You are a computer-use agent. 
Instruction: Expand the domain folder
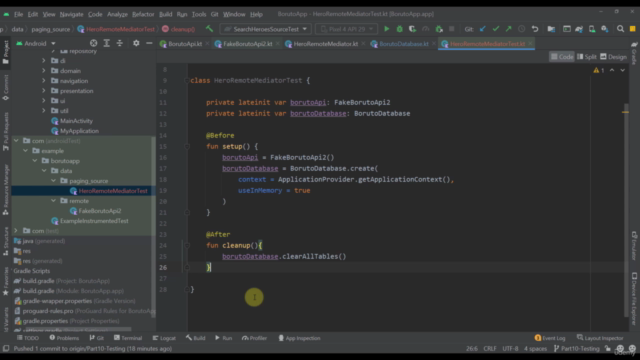tap(44, 71)
